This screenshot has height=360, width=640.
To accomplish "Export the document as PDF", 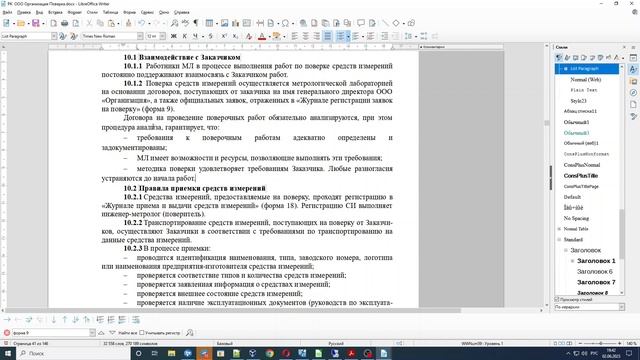I will 53,23.
